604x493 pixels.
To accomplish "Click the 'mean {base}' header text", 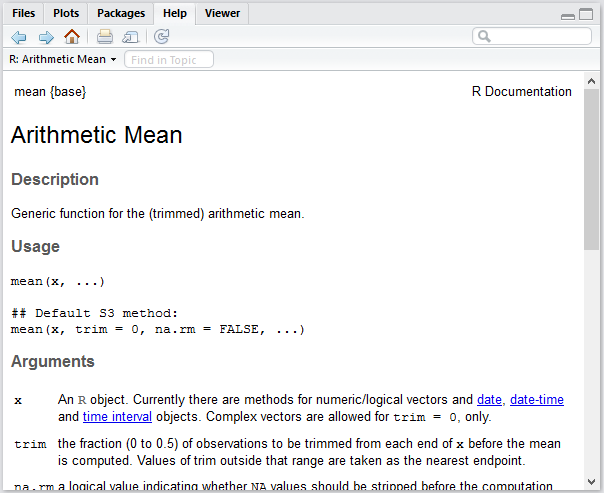I will click(x=50, y=92).
